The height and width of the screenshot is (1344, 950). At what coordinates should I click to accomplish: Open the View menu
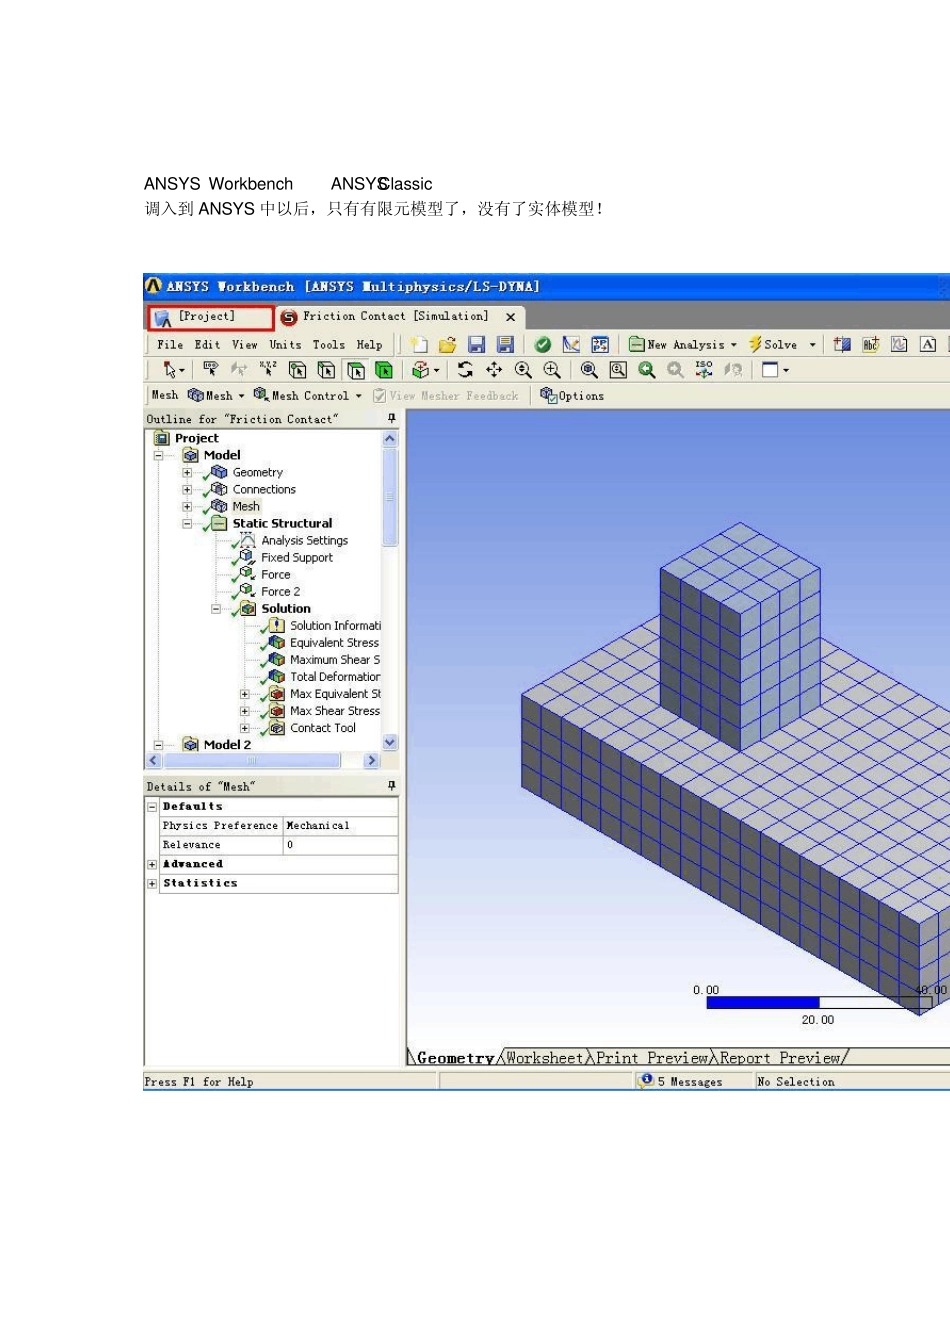(x=244, y=345)
